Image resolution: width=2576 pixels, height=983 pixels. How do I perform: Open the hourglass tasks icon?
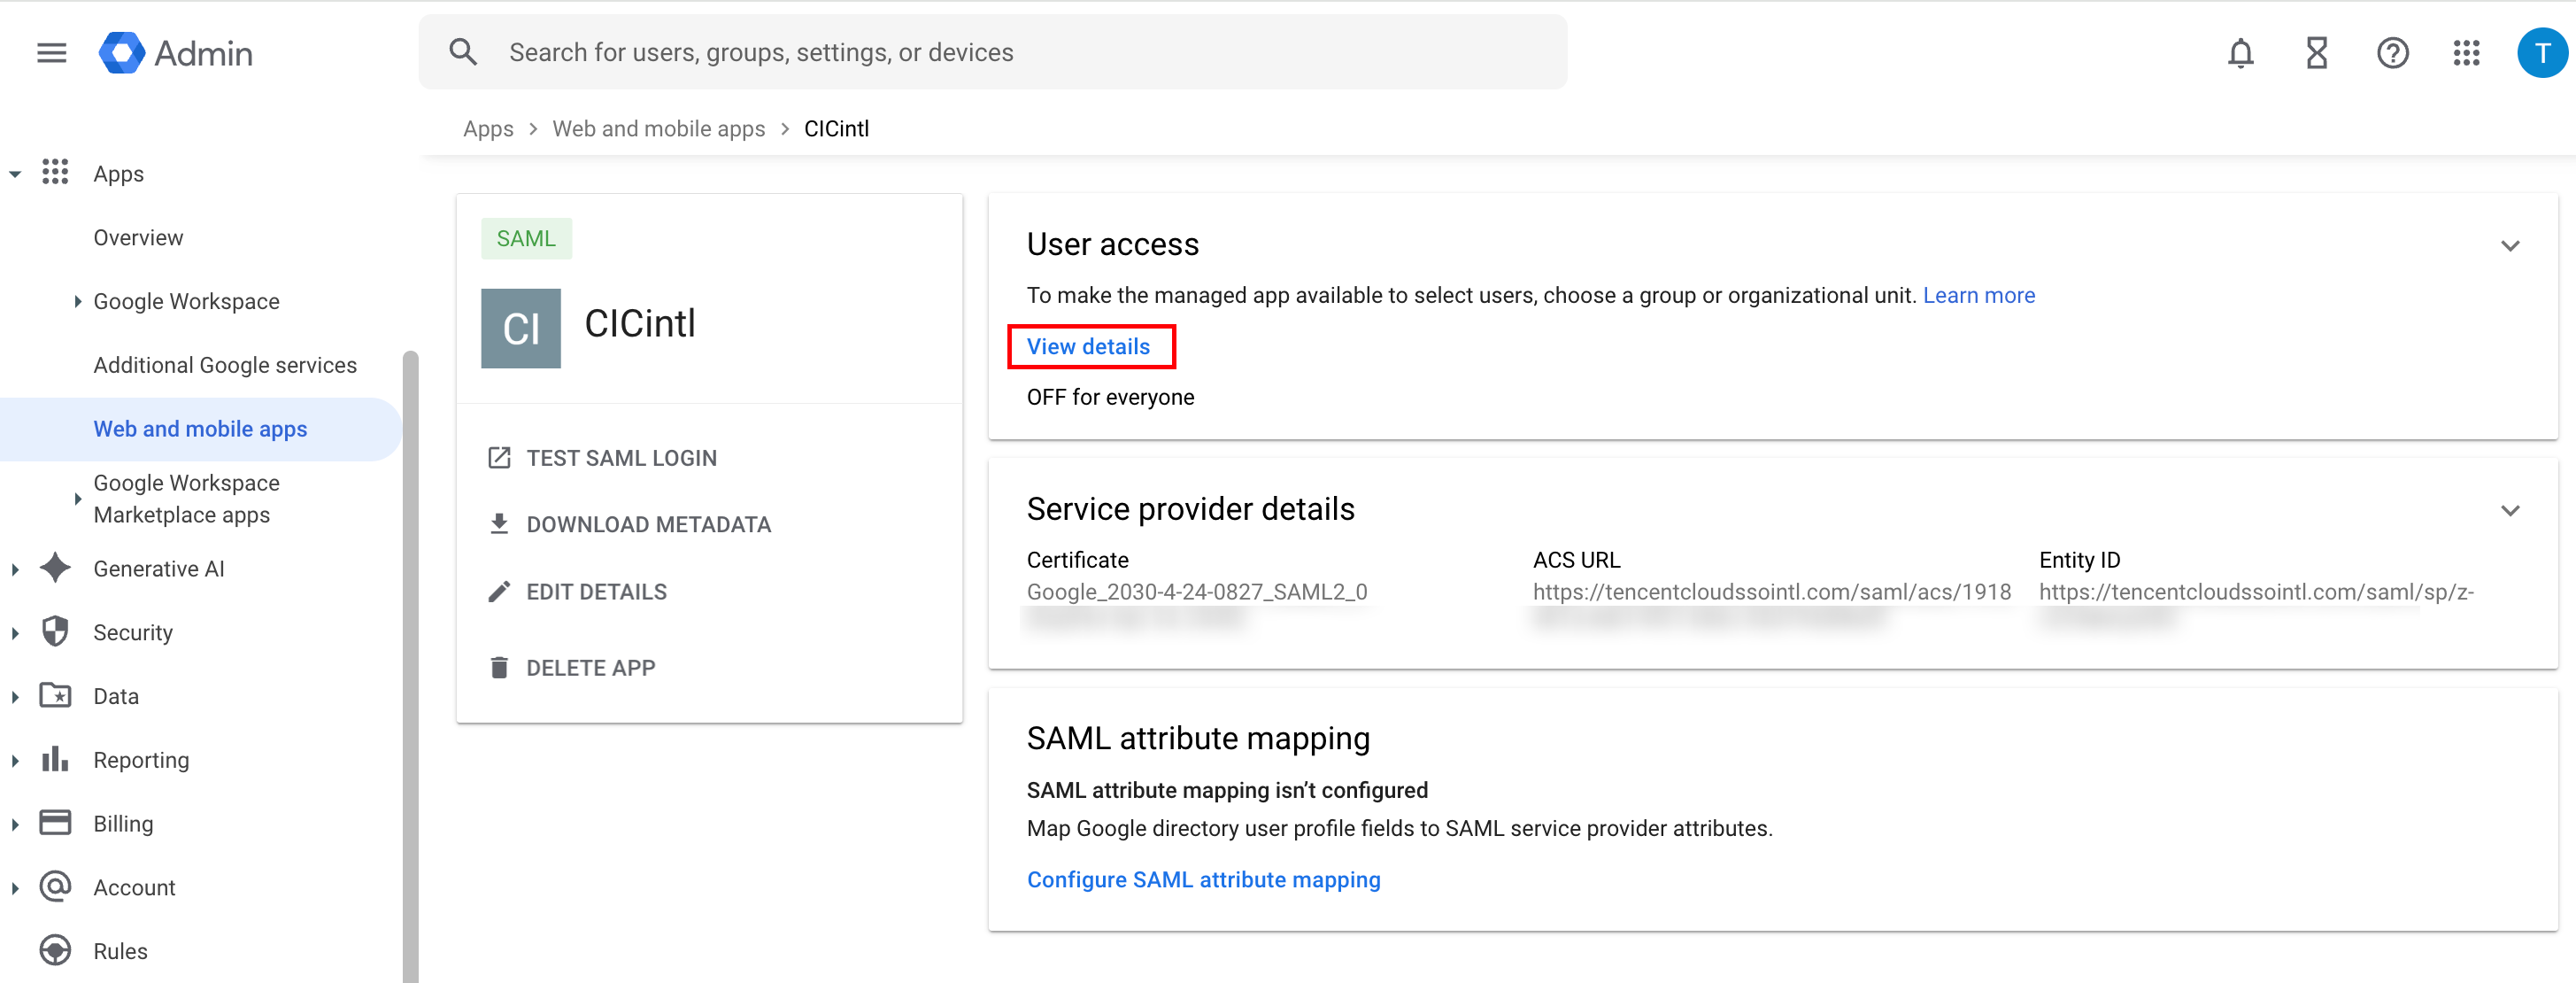click(2316, 53)
